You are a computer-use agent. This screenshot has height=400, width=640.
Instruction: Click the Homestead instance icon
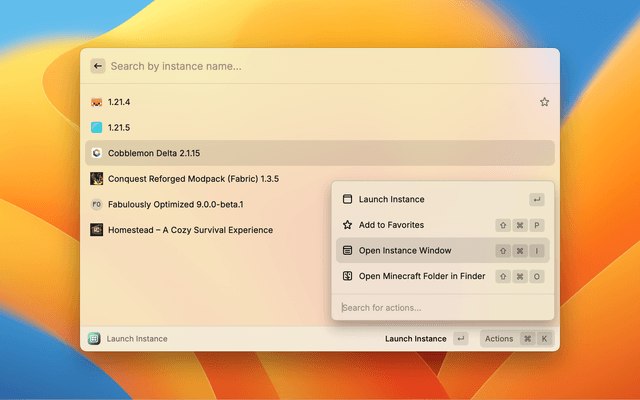96,230
